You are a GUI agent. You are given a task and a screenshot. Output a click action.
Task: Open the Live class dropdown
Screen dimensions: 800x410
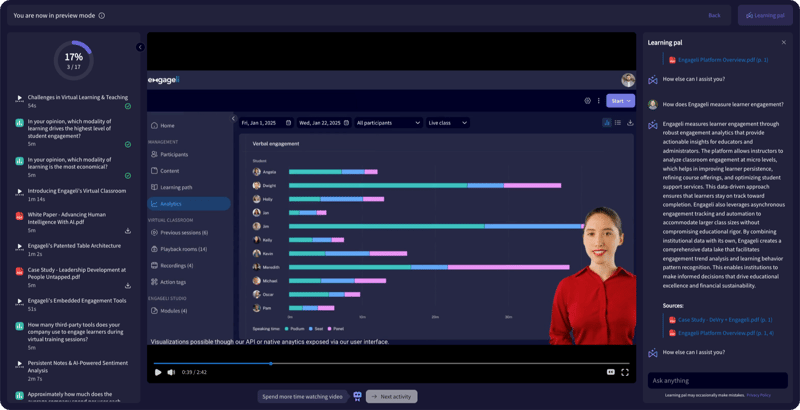pyautogui.click(x=447, y=123)
